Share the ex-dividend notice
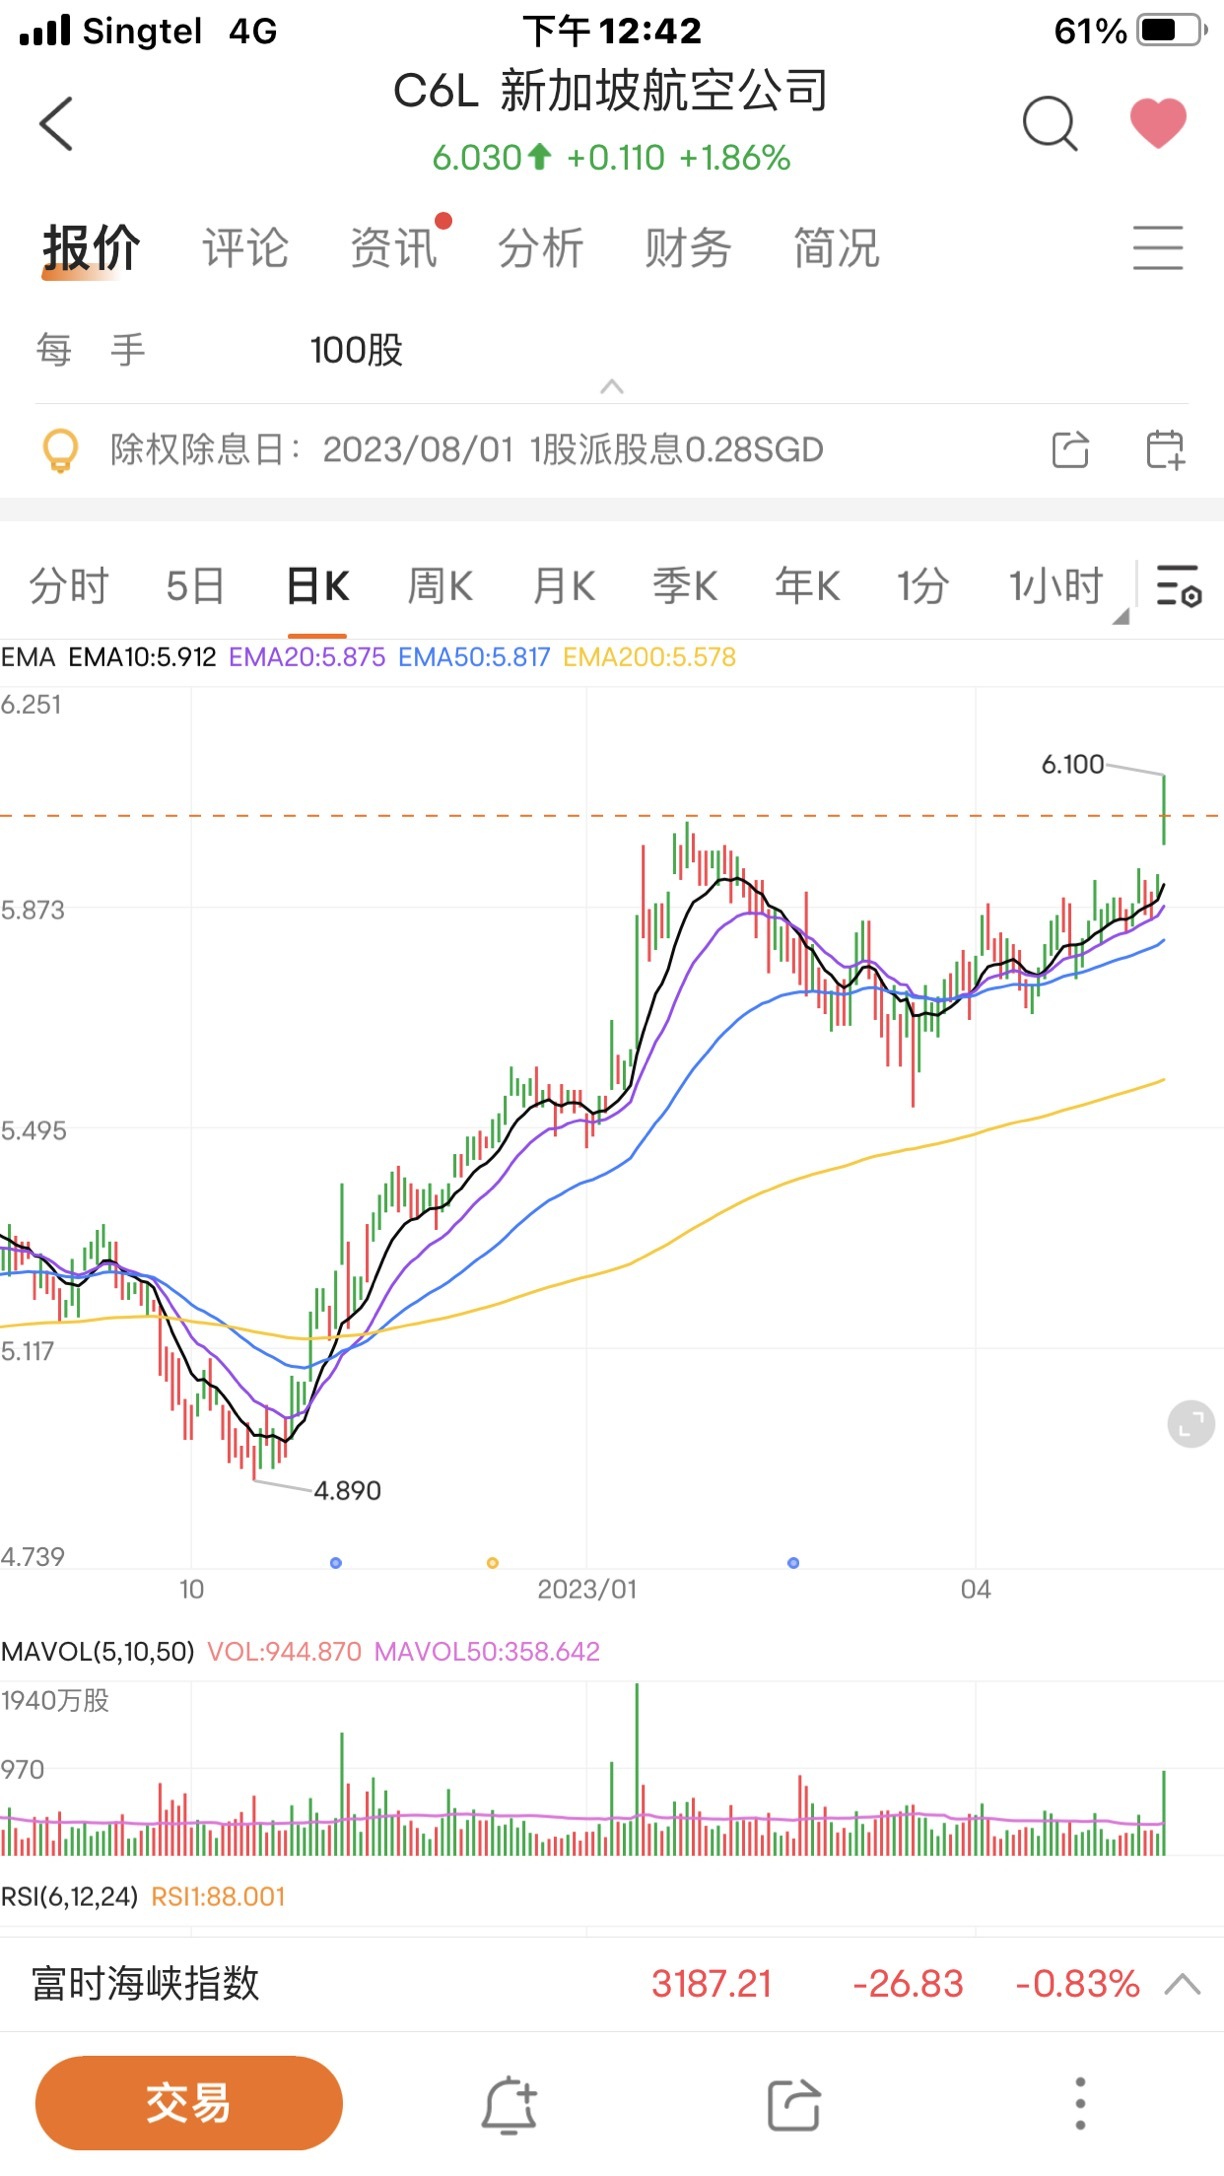 coord(1070,450)
